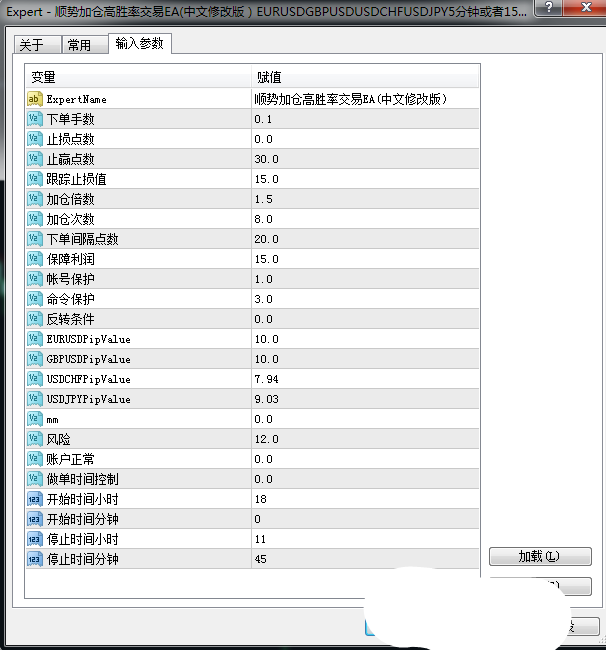Select the 下单间隔点数 value 20.0

(365, 239)
